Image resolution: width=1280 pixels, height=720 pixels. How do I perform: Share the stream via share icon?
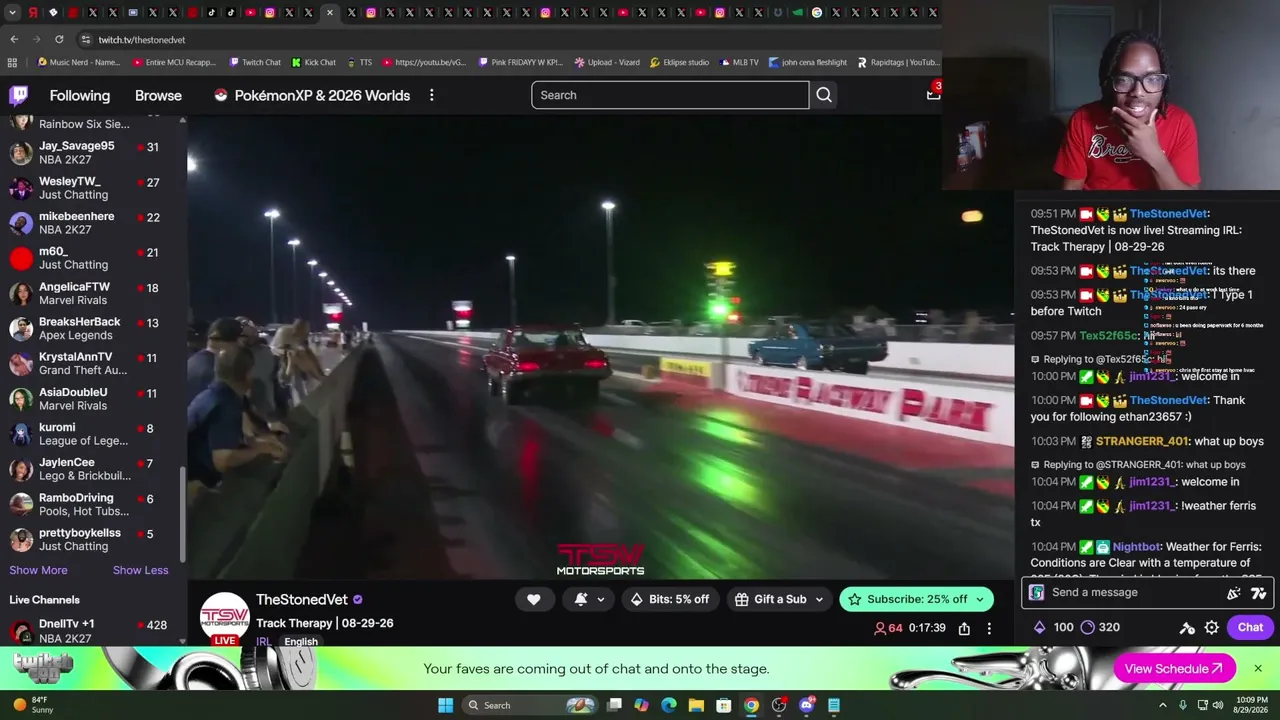(x=964, y=628)
